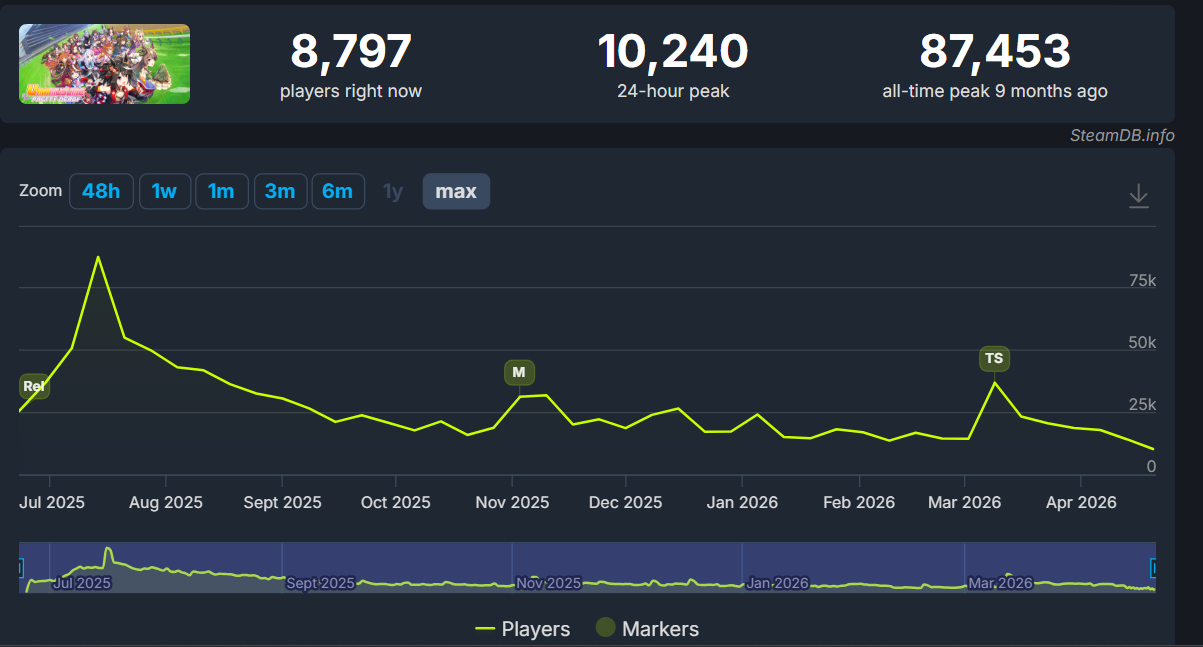This screenshot has height=647, width=1203.
Task: Set zoom range to 3m
Action: click(280, 191)
